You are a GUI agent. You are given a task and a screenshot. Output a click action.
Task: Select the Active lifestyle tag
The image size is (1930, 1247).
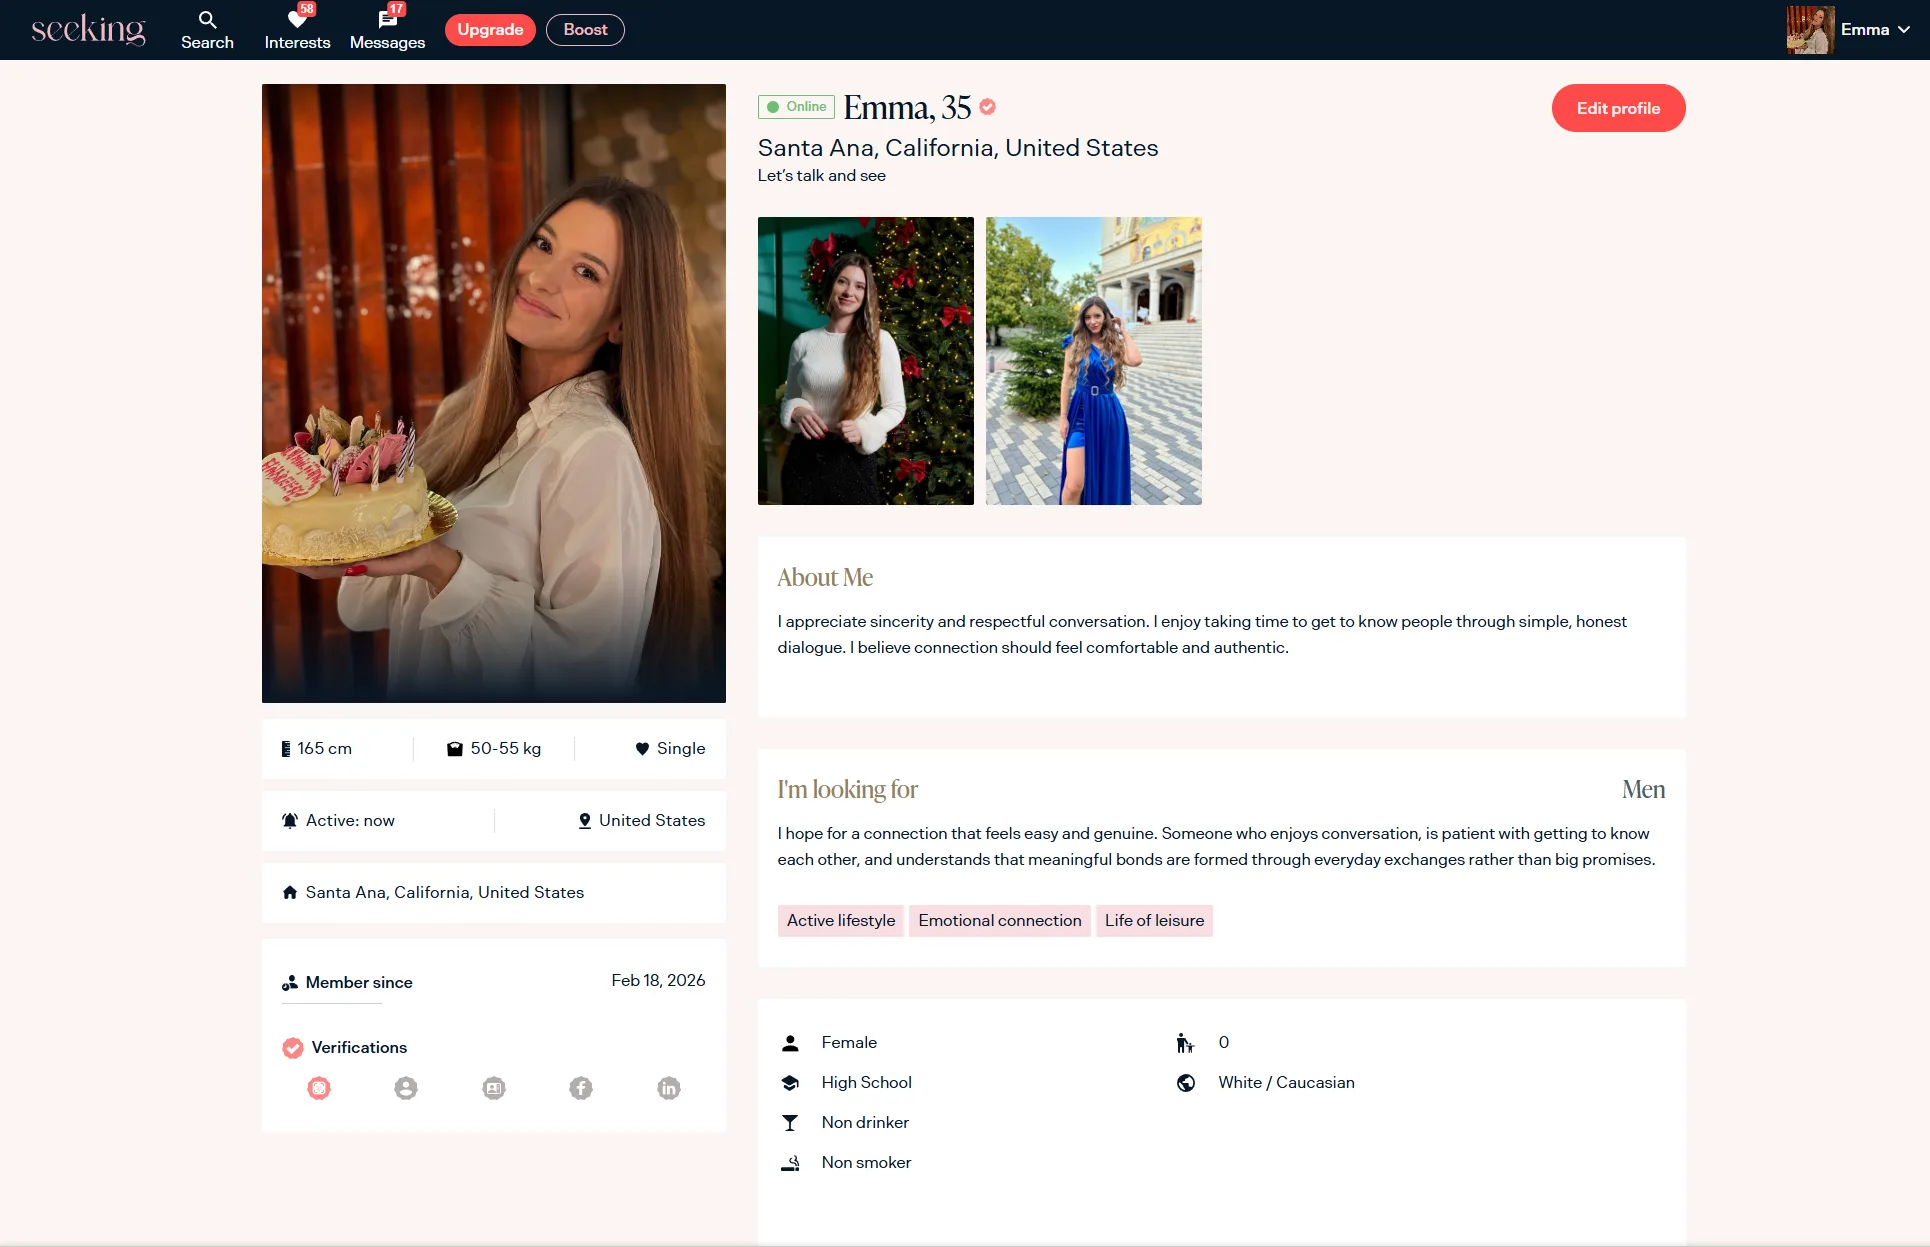pos(840,920)
